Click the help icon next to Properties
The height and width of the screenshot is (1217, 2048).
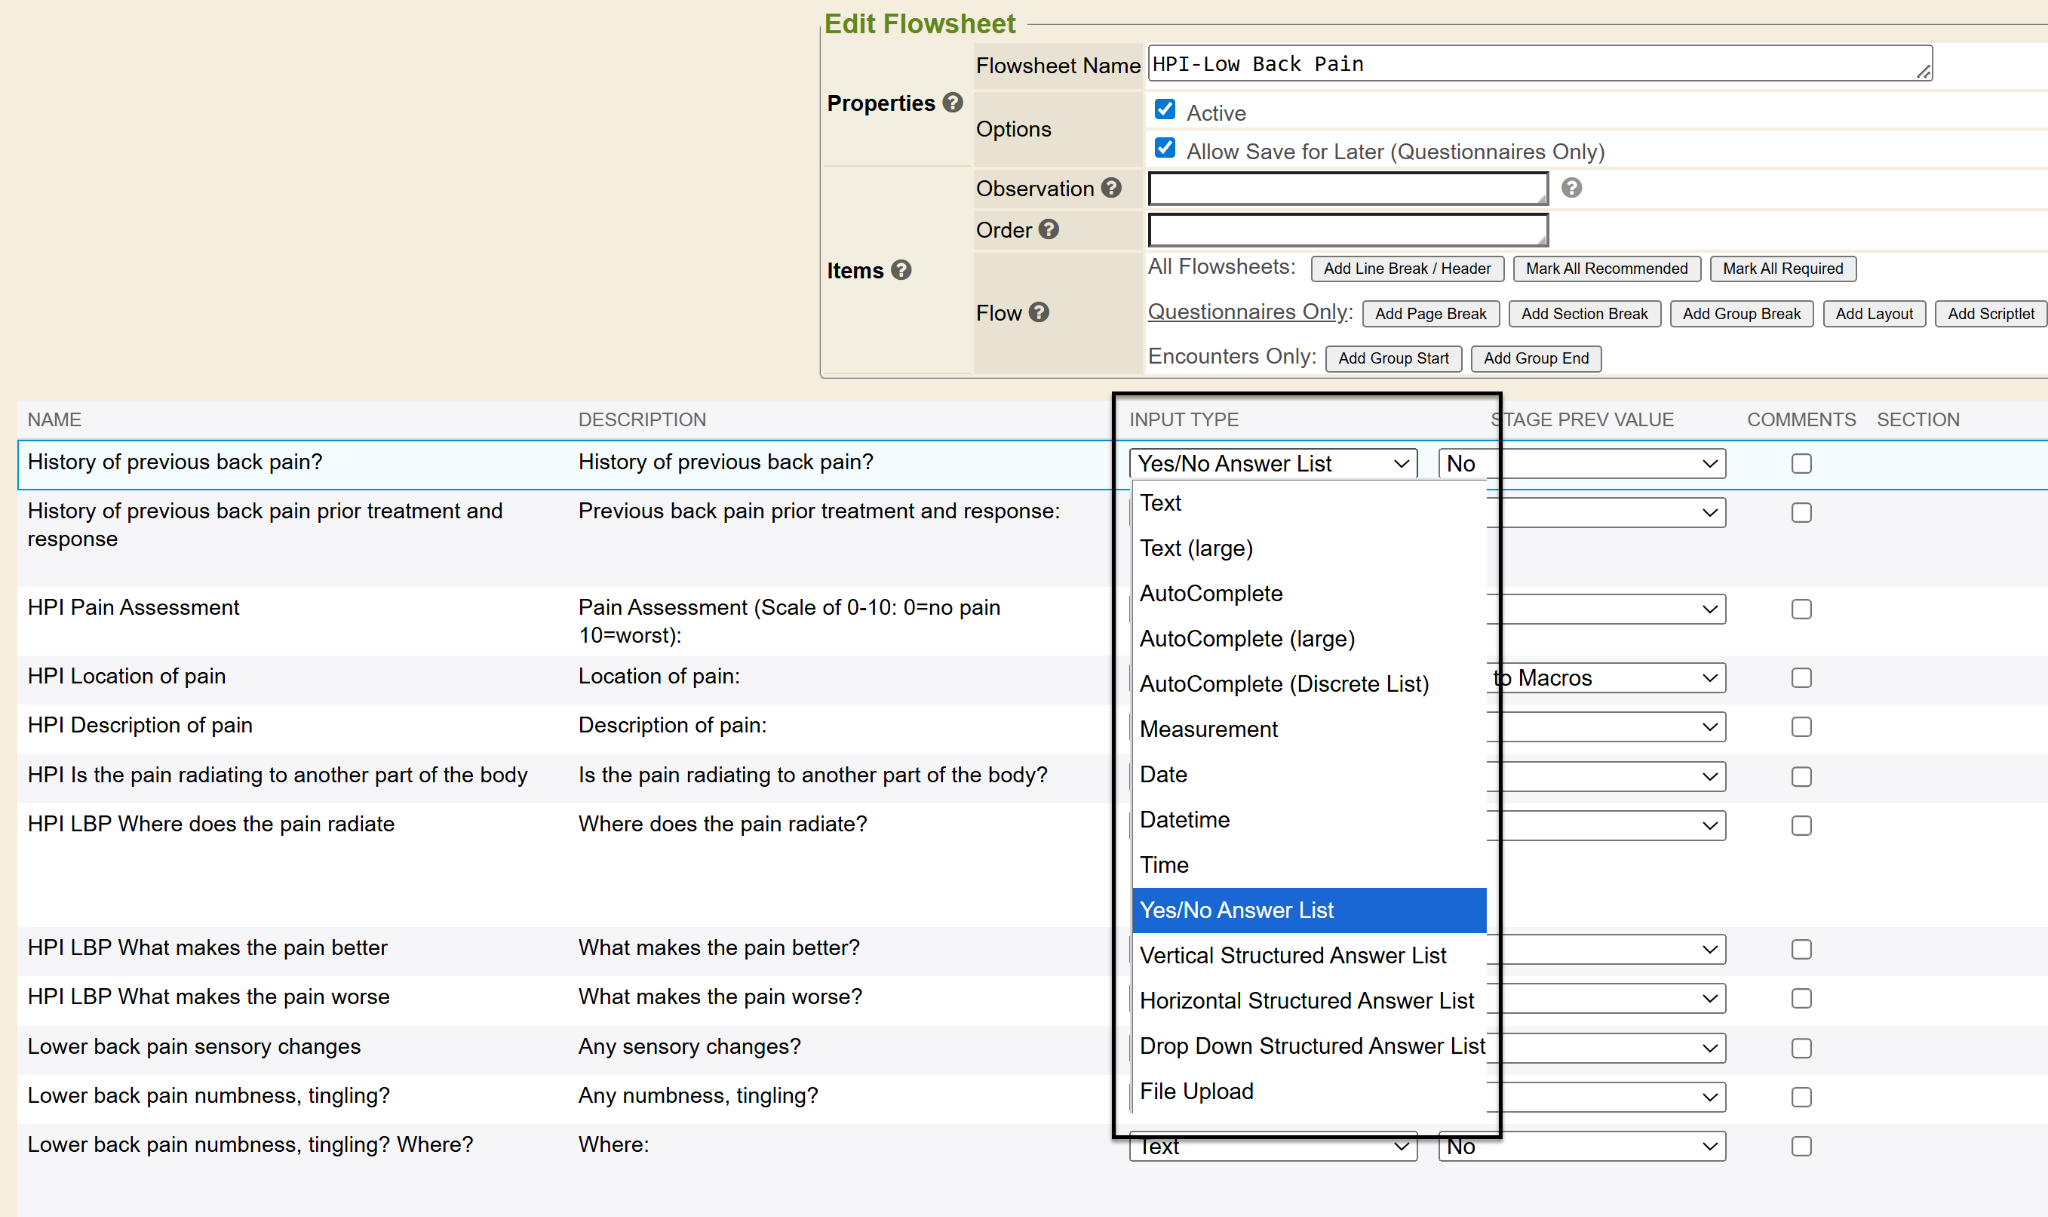(x=953, y=103)
